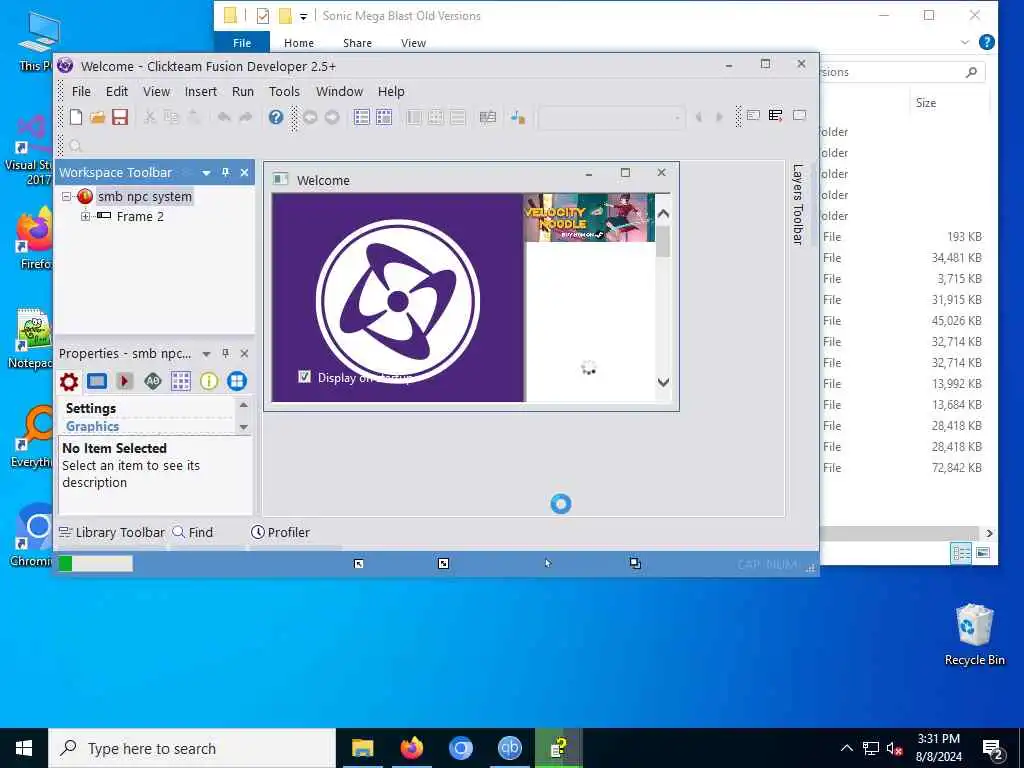Image resolution: width=1024 pixels, height=768 pixels.
Task: Switch to the Library Toolbar tab
Action: coord(112,532)
